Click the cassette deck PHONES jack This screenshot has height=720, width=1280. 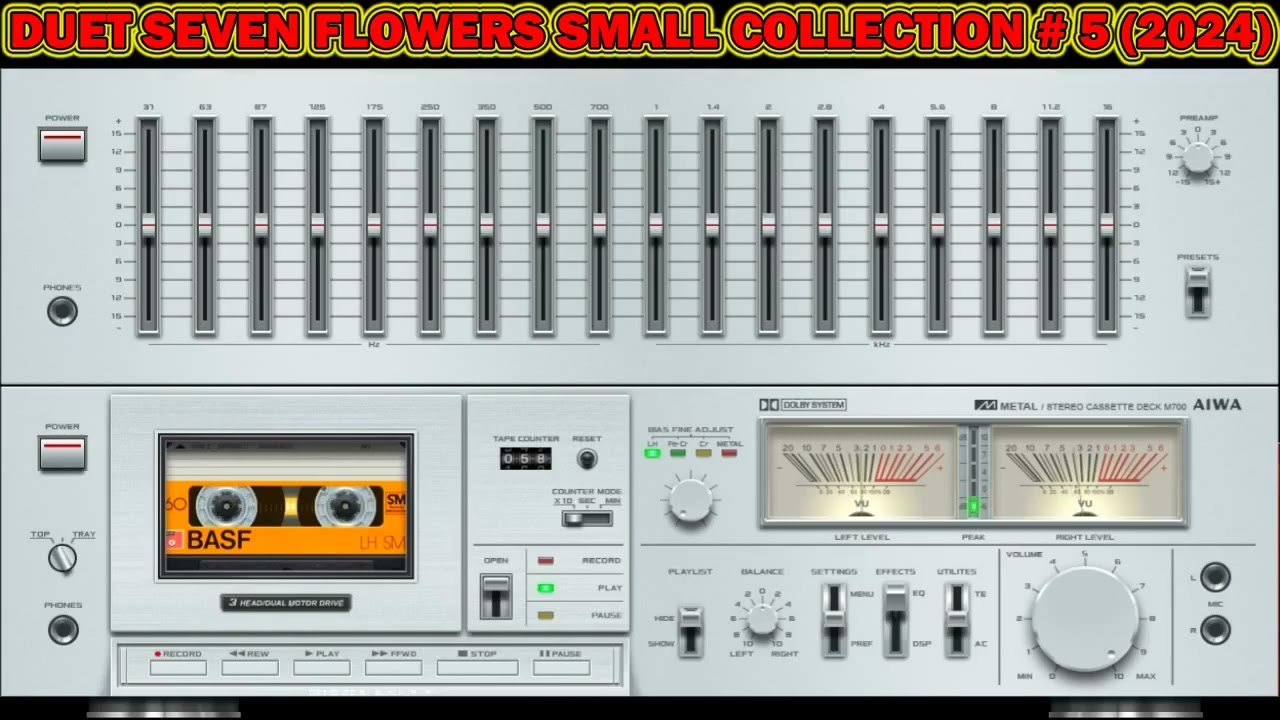pos(62,629)
